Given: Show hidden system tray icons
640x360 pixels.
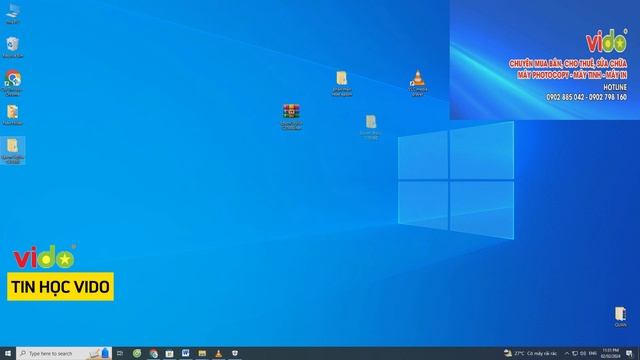Looking at the screenshot, I should pos(567,353).
